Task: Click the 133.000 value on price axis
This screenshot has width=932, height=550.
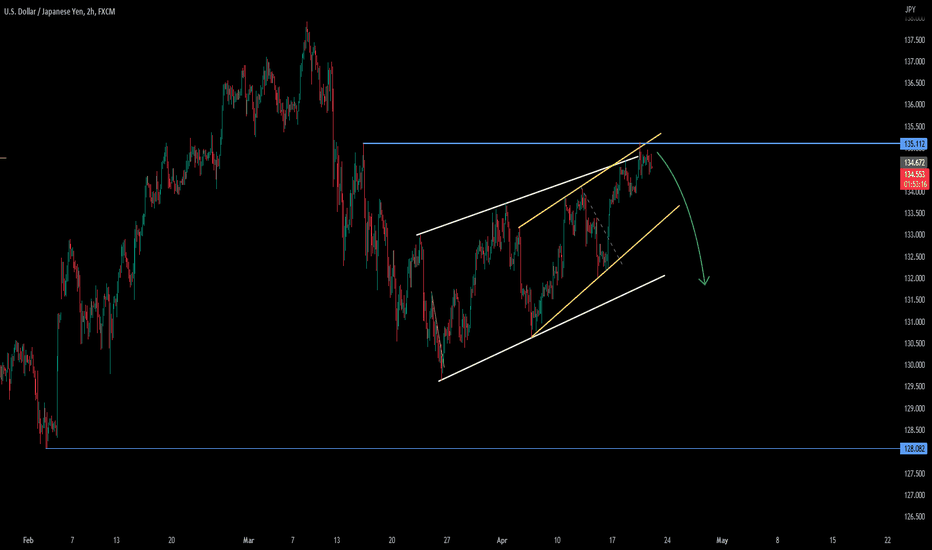Action: point(914,235)
